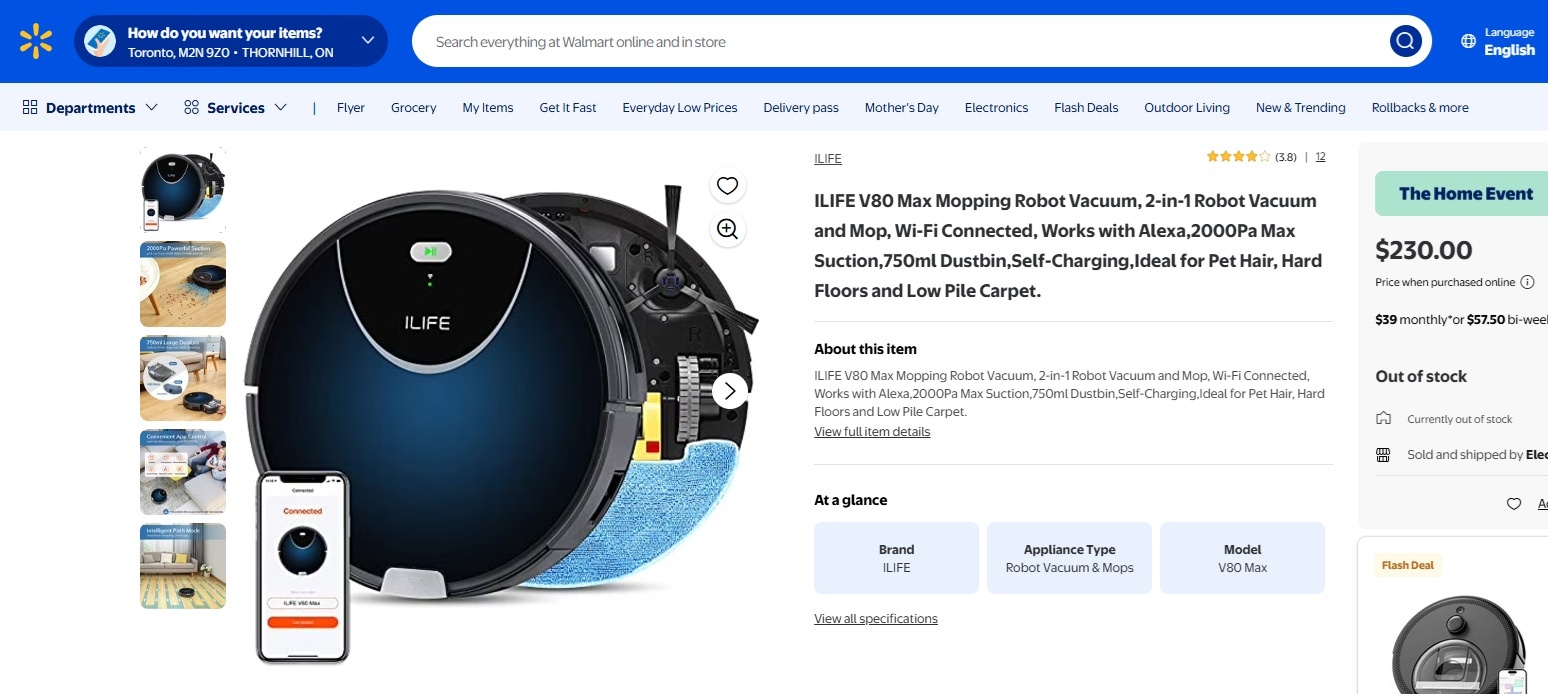Click the About this item heading
The image size is (1548, 694).
865,349
